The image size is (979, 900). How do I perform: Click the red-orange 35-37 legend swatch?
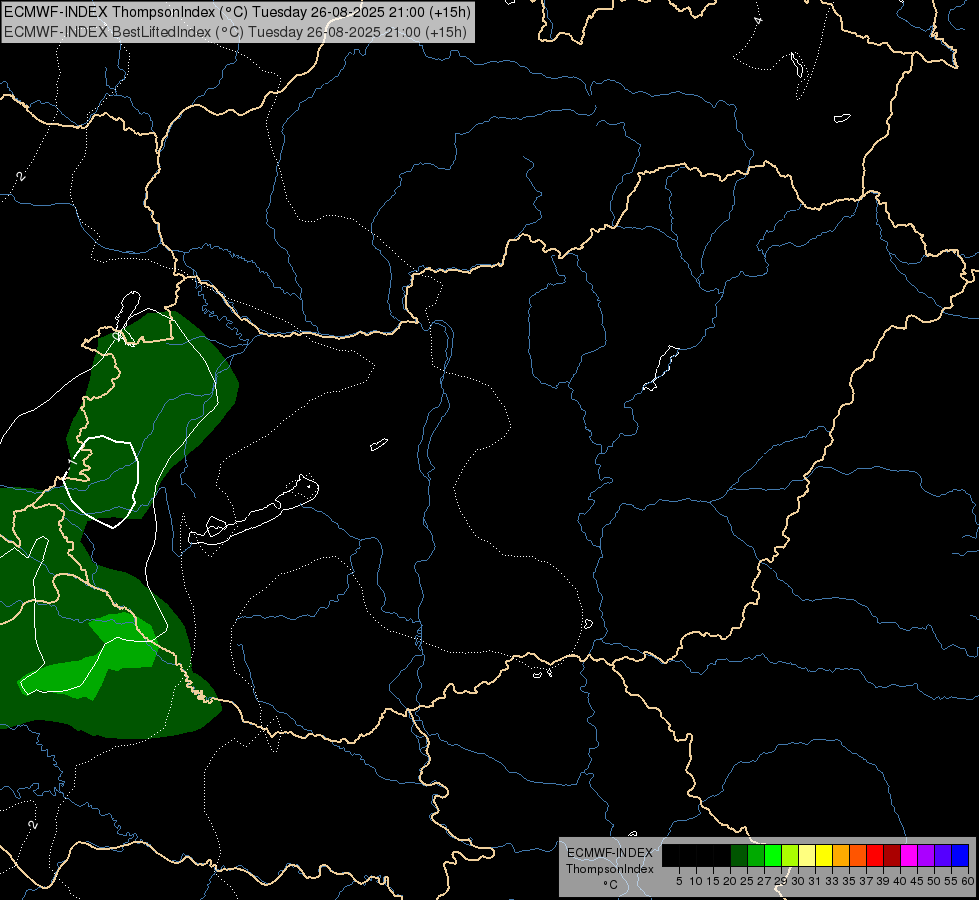858,855
